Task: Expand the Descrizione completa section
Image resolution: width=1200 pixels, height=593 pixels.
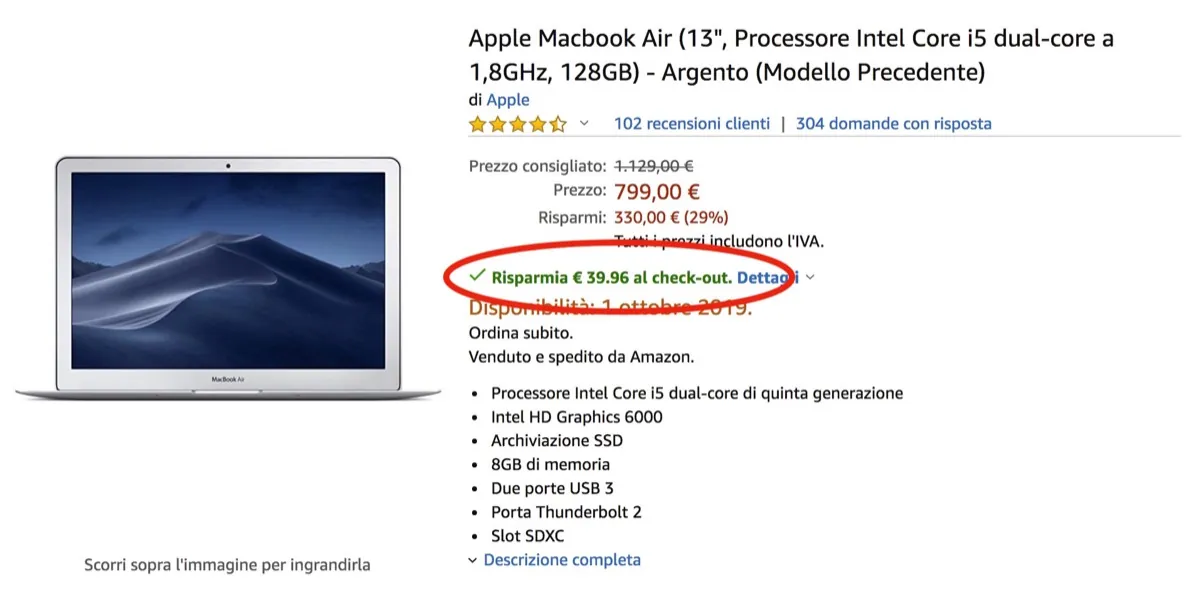Action: point(565,560)
